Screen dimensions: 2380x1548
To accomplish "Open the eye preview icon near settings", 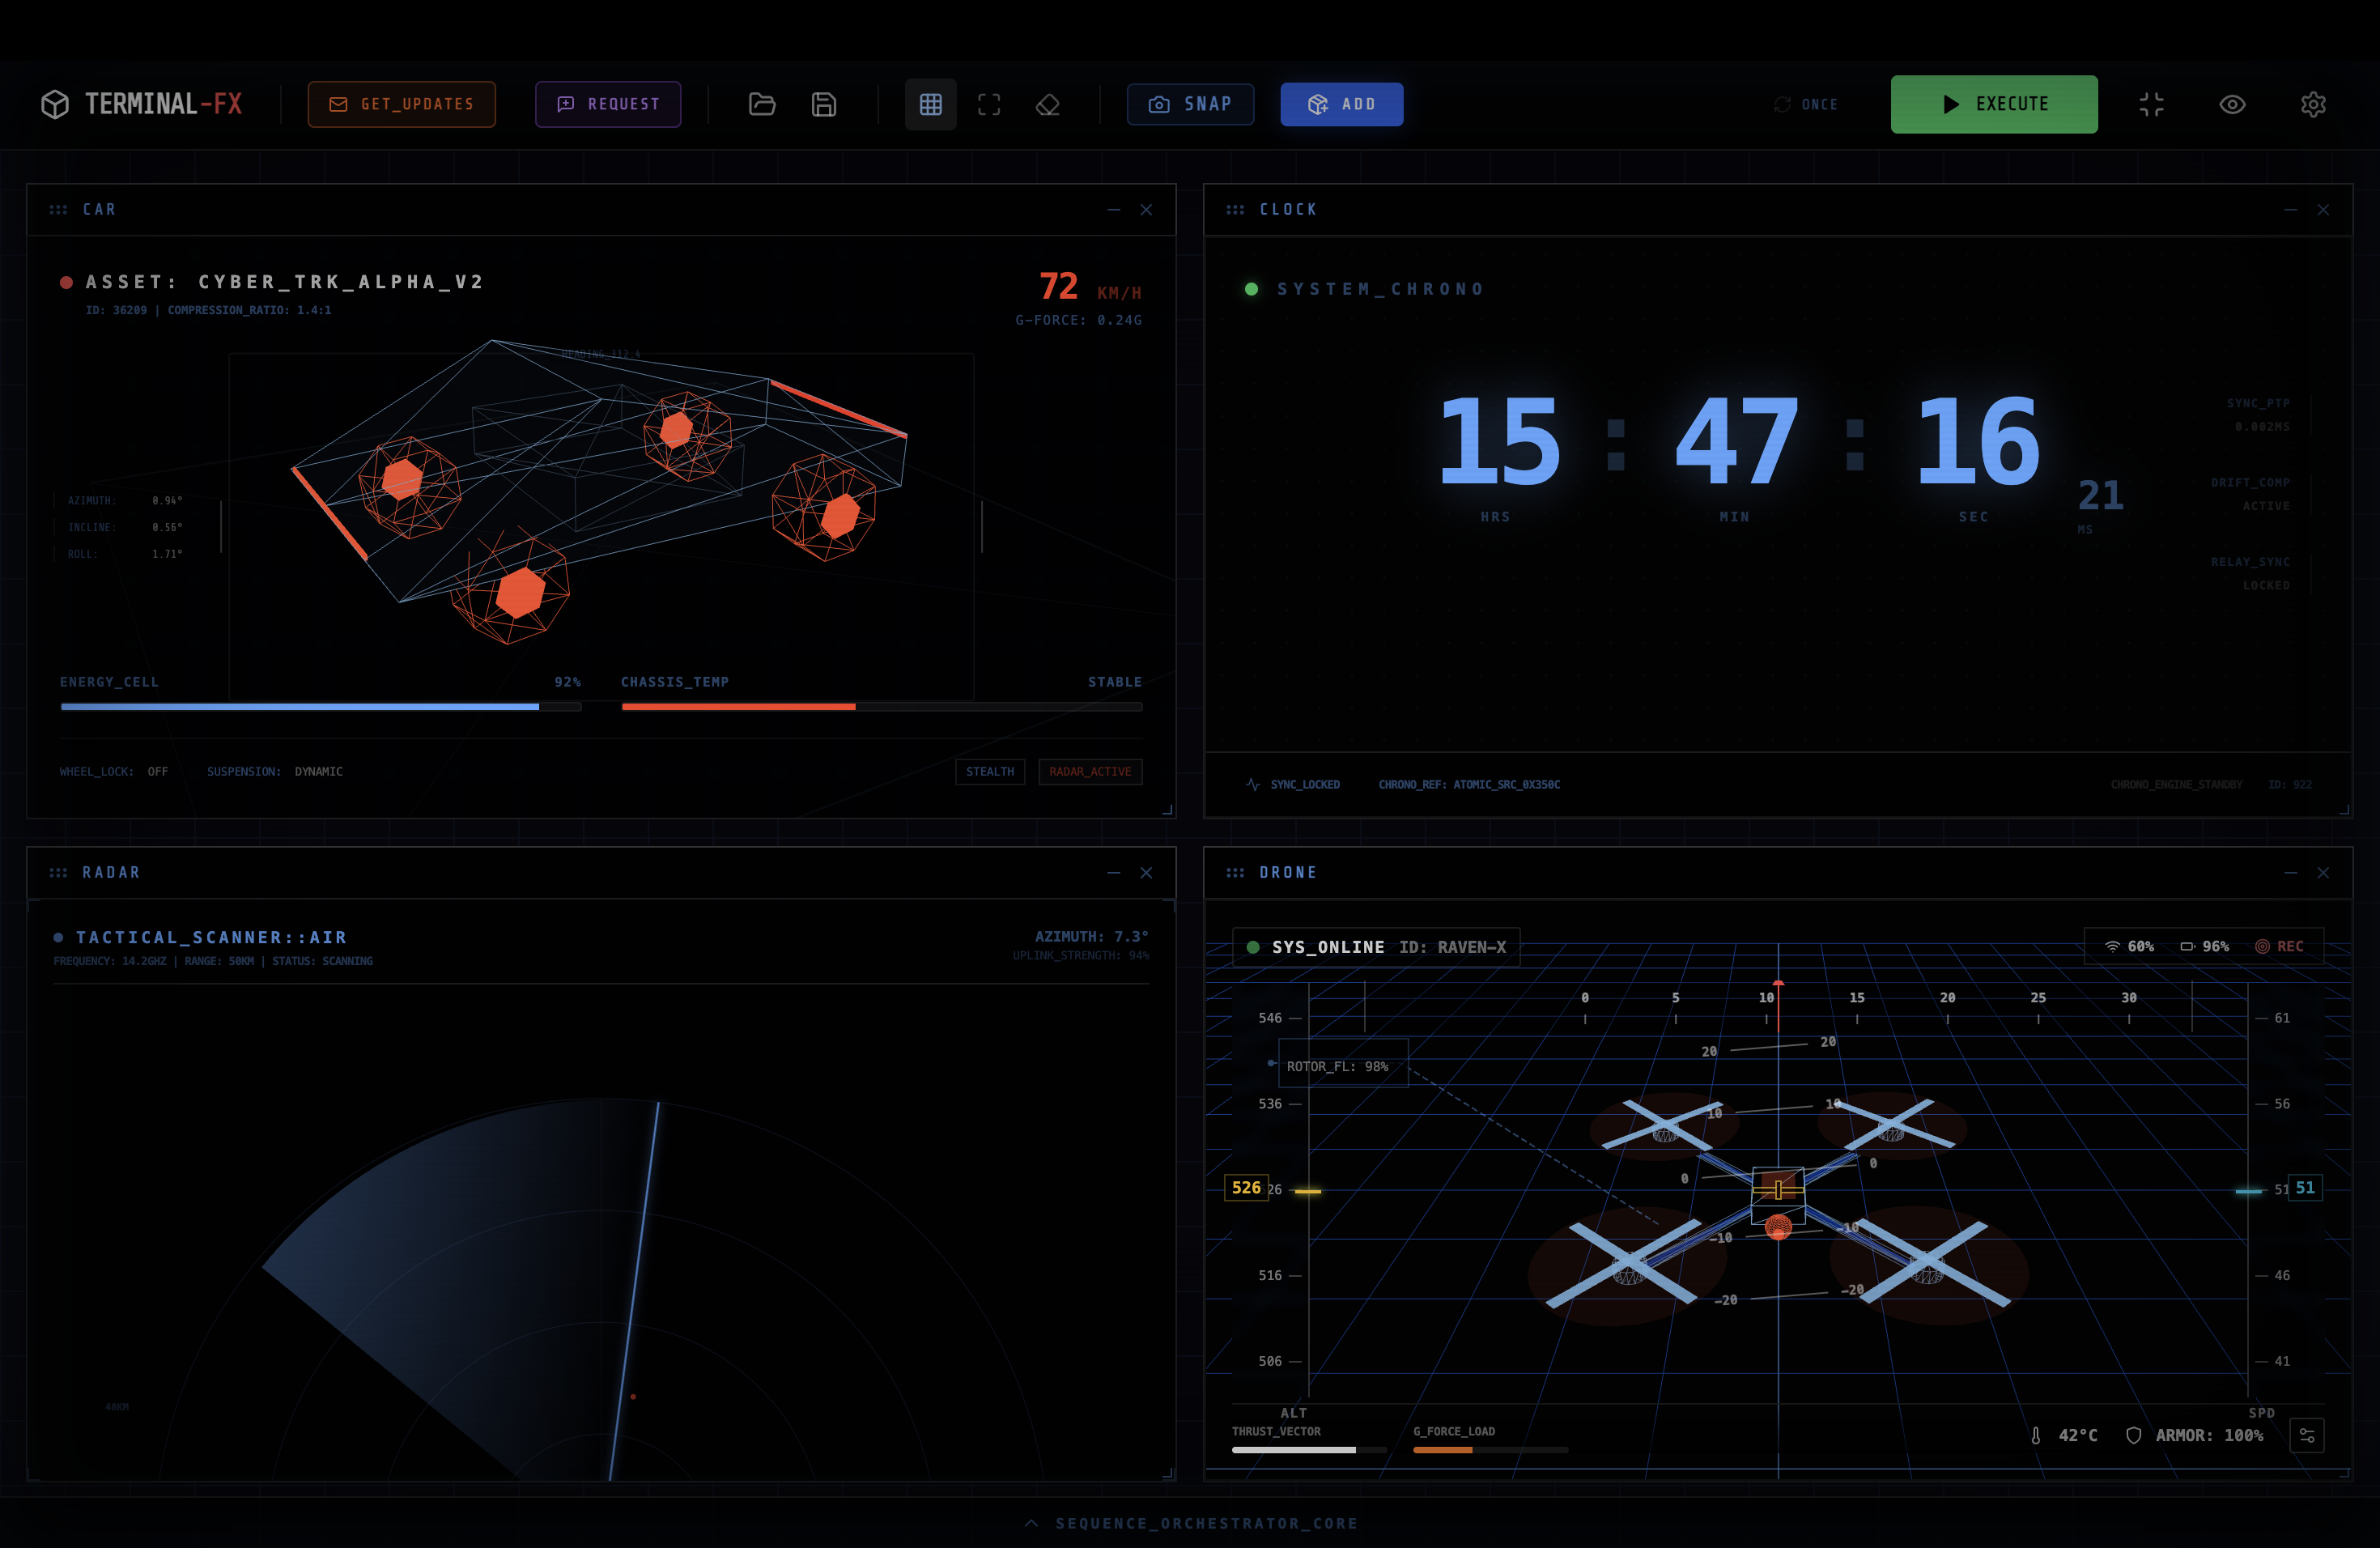I will coord(2232,104).
